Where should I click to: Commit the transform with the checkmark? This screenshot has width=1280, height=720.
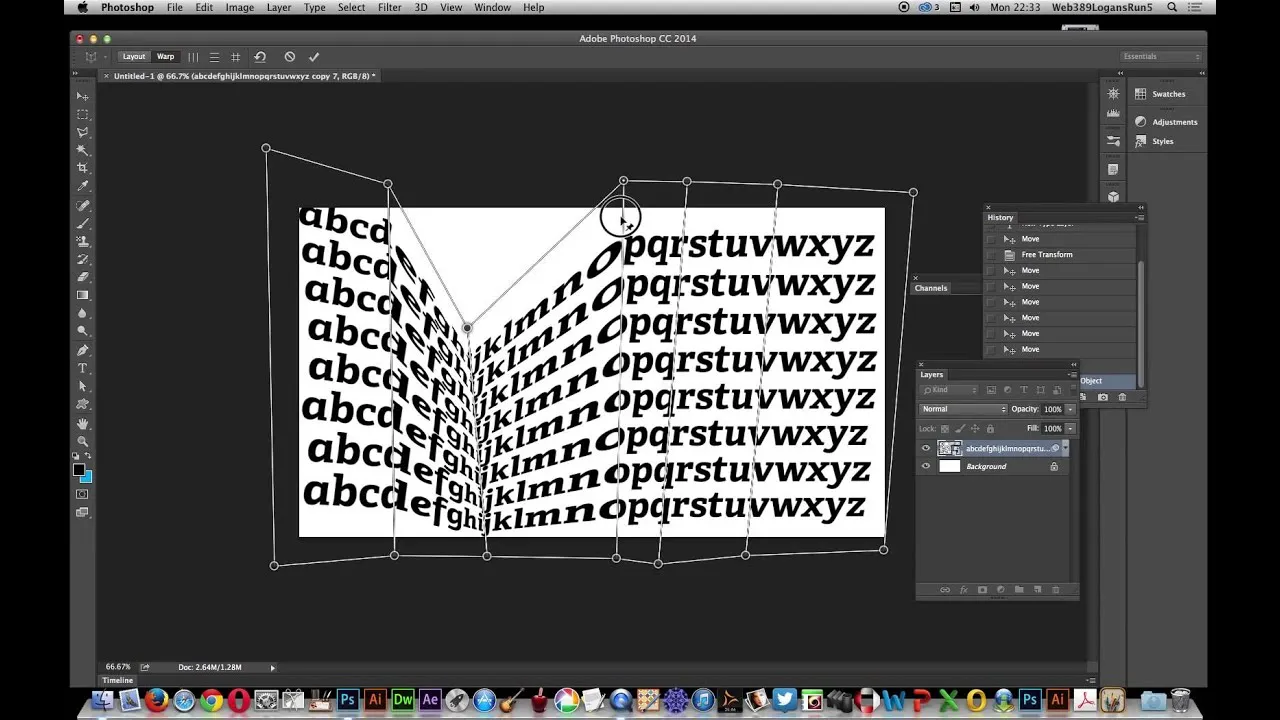tap(313, 57)
